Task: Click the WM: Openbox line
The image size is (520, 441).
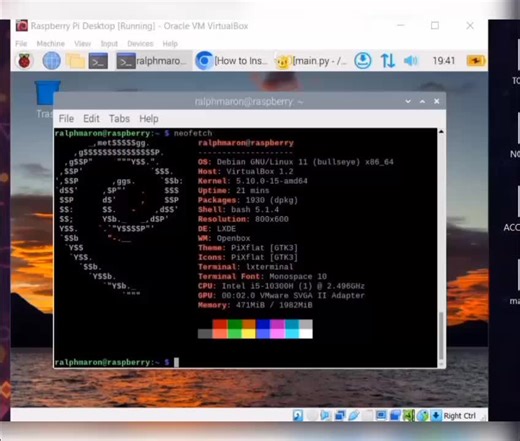Action: point(224,238)
